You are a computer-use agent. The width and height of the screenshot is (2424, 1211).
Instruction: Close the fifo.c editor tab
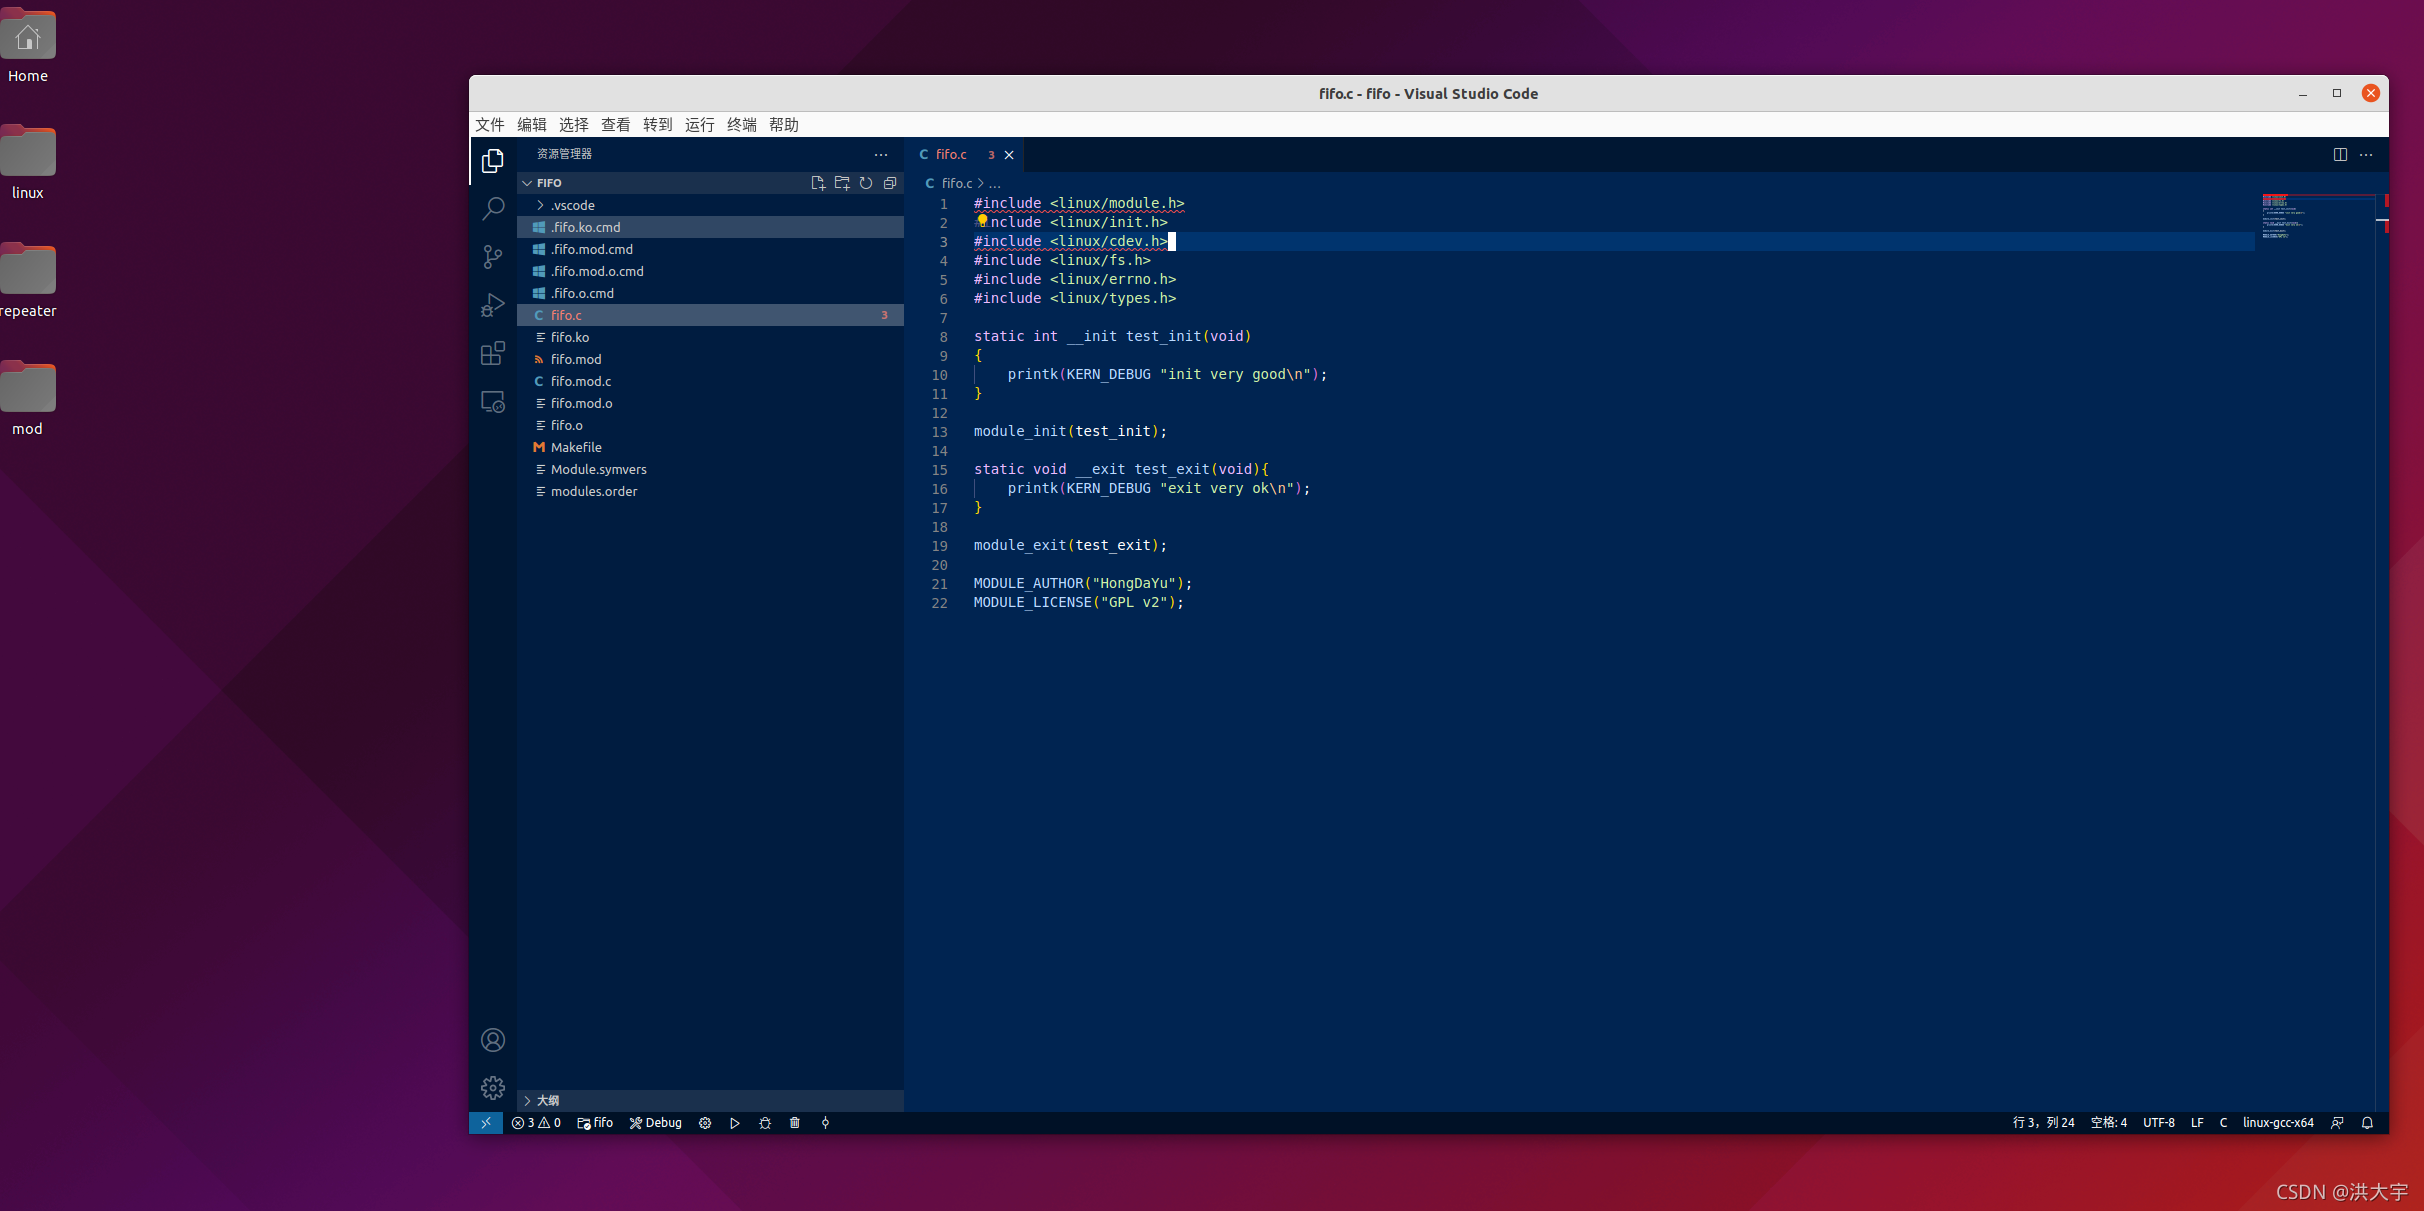[x=1009, y=155]
